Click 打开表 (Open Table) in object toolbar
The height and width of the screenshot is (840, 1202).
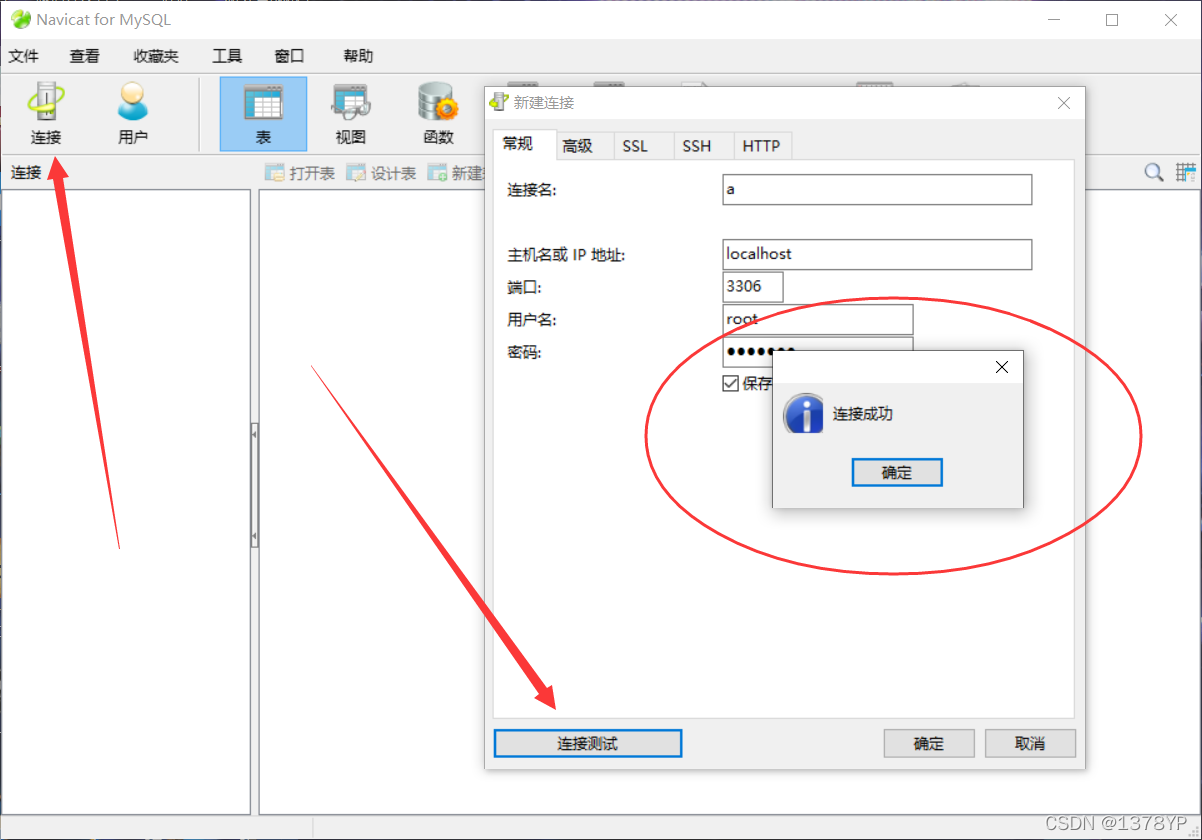[300, 173]
